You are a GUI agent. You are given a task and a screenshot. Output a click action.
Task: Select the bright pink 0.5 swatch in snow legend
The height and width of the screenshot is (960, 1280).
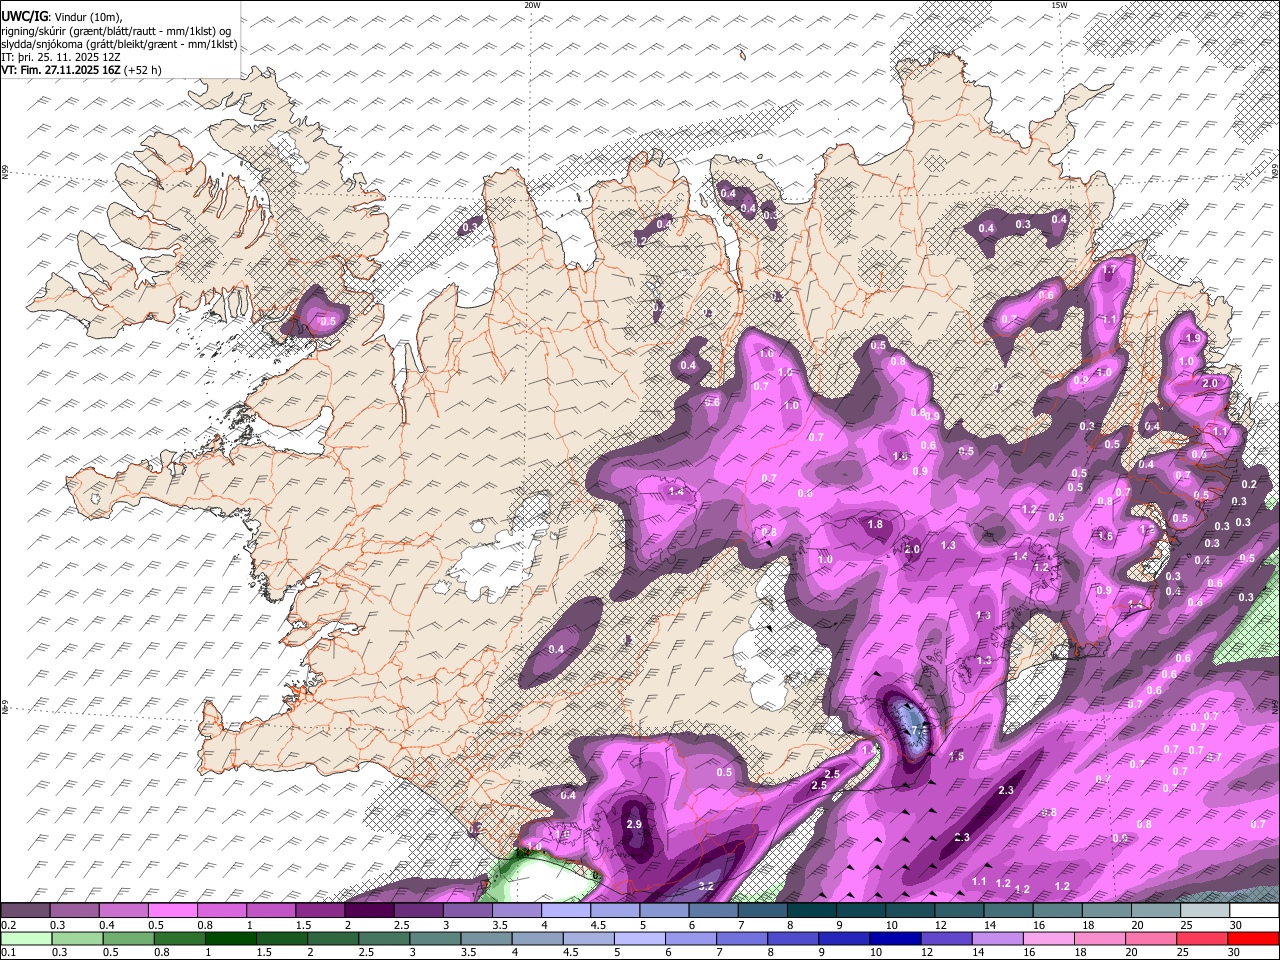tap(172, 911)
